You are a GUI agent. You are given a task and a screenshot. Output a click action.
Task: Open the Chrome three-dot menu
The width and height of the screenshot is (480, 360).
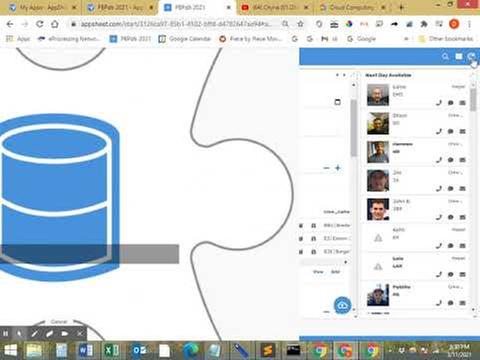469,24
